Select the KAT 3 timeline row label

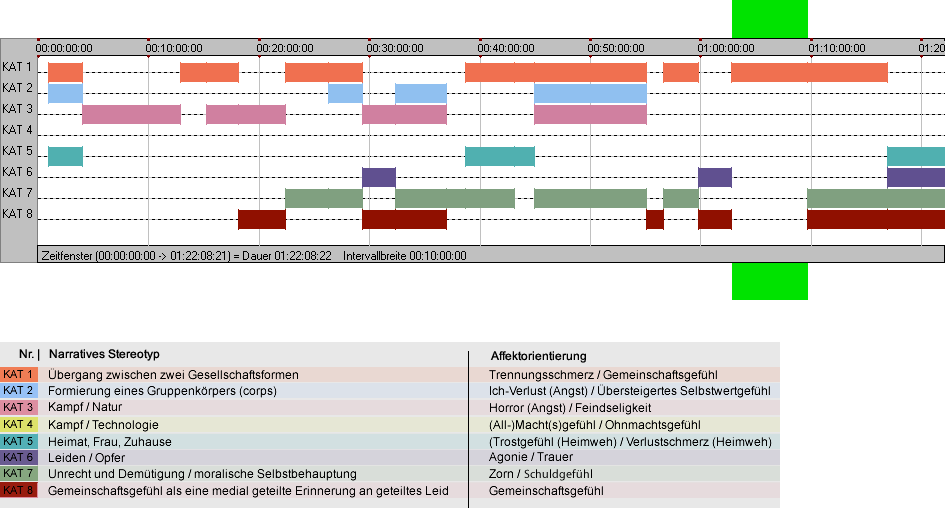pyautogui.click(x=17, y=109)
